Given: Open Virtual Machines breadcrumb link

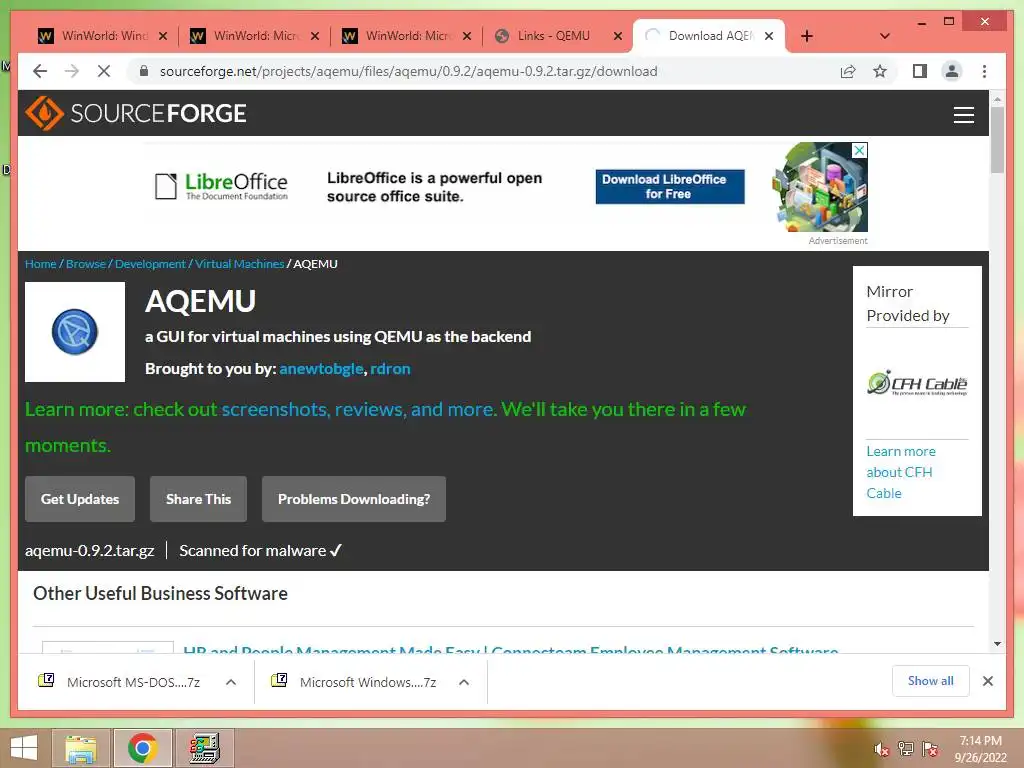Looking at the screenshot, I should pos(240,264).
